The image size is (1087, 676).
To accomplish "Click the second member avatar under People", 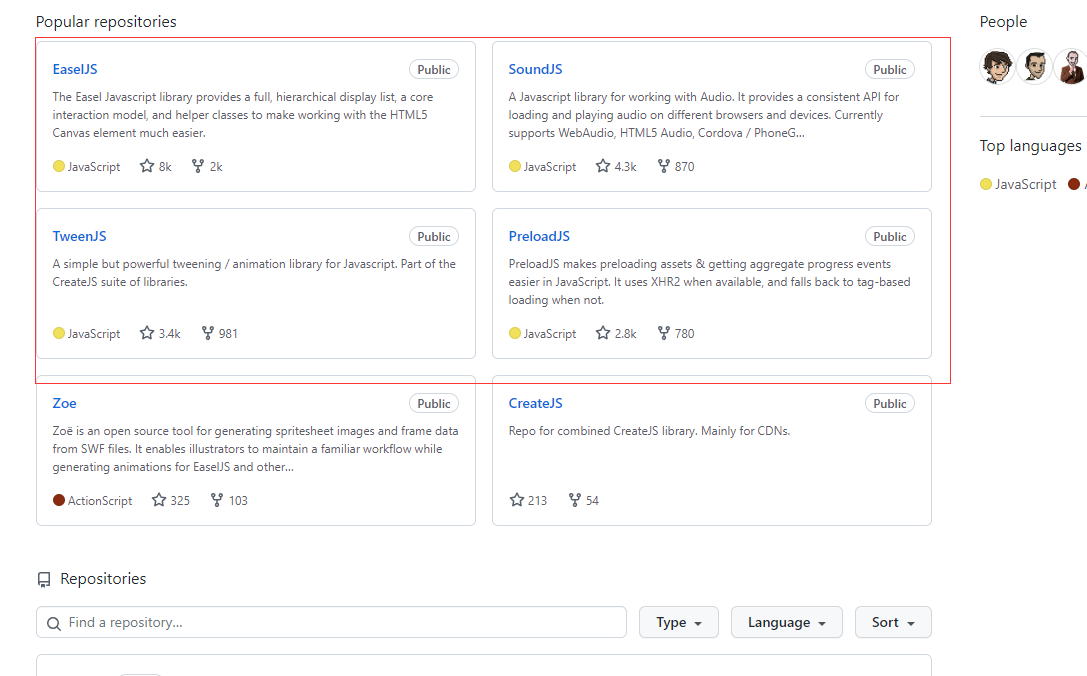I will (1035, 67).
